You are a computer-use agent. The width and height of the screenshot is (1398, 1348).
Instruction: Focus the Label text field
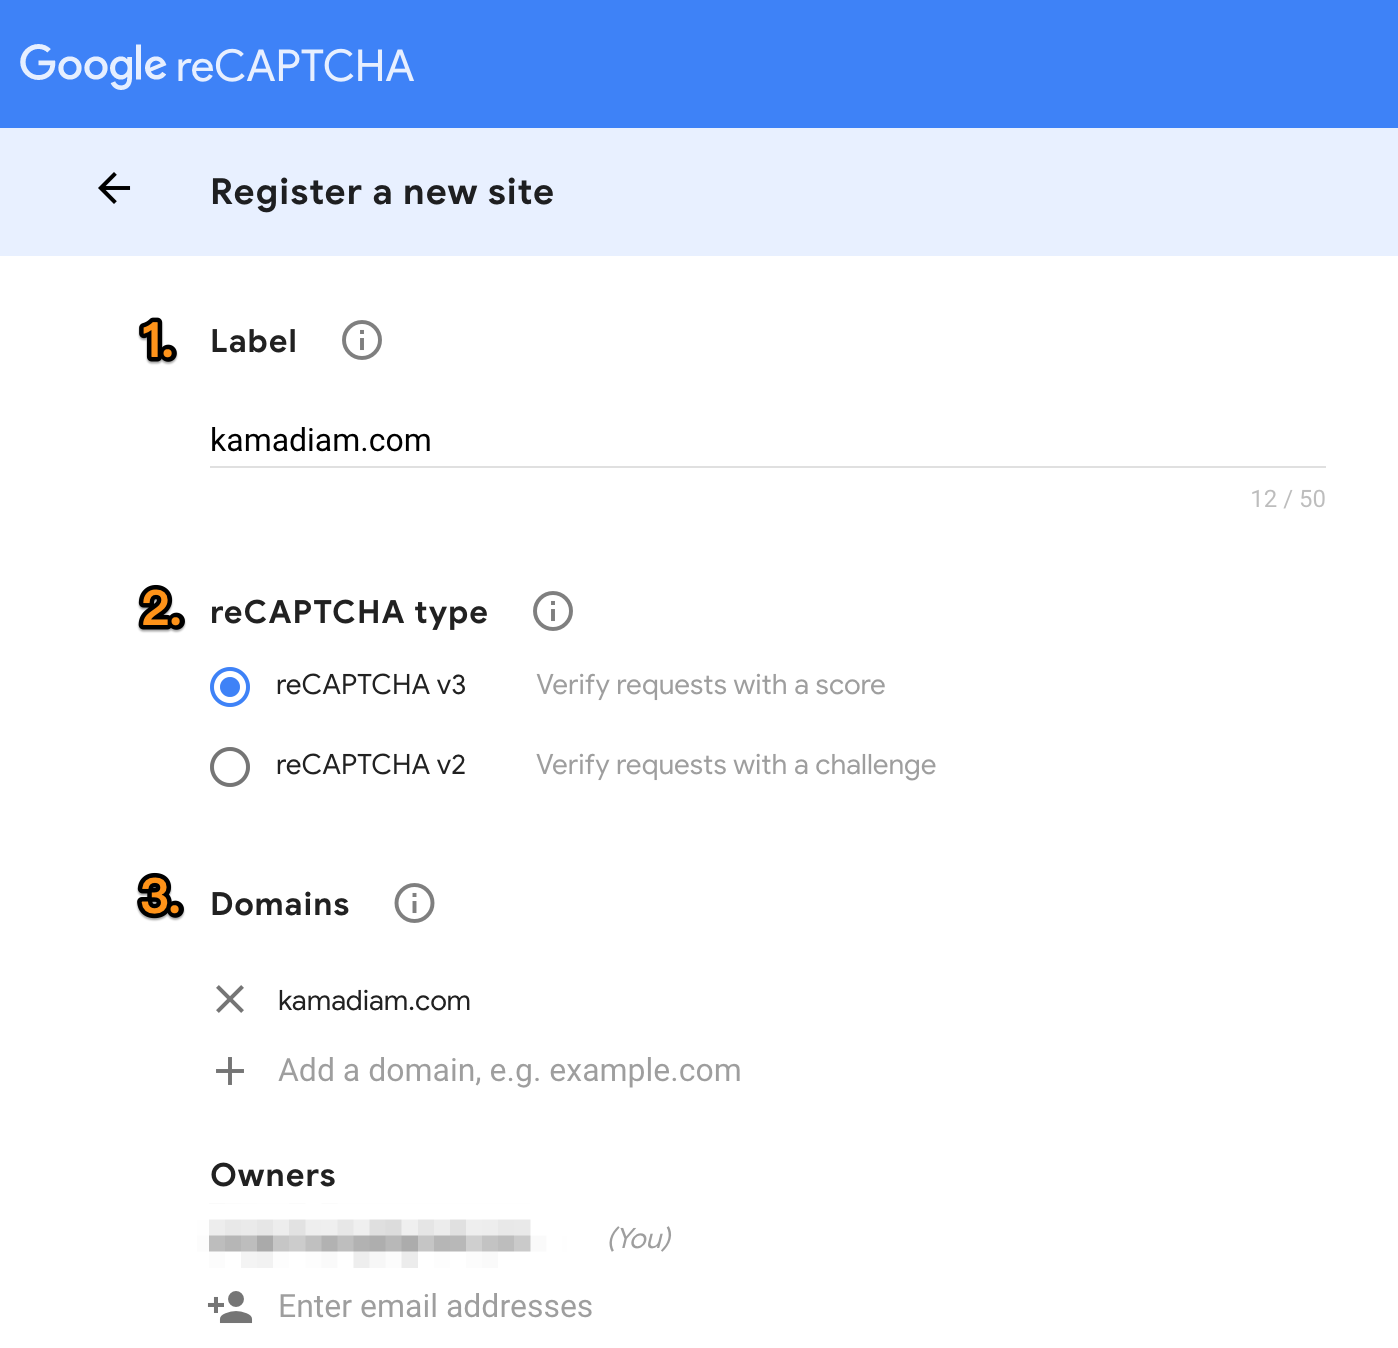(x=766, y=440)
